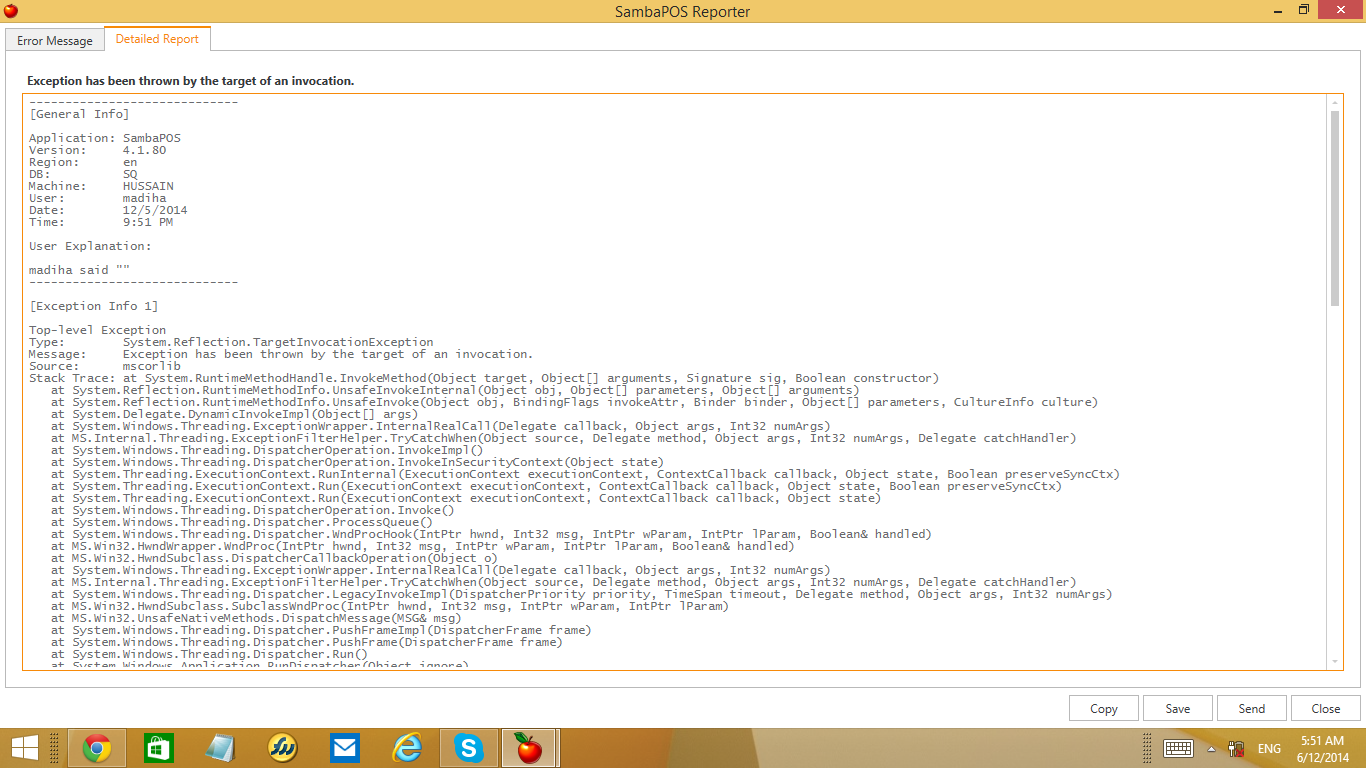Viewport: 1366px width, 768px height.
Task: Click the 'DB: SQ' line
Action: click(83, 174)
